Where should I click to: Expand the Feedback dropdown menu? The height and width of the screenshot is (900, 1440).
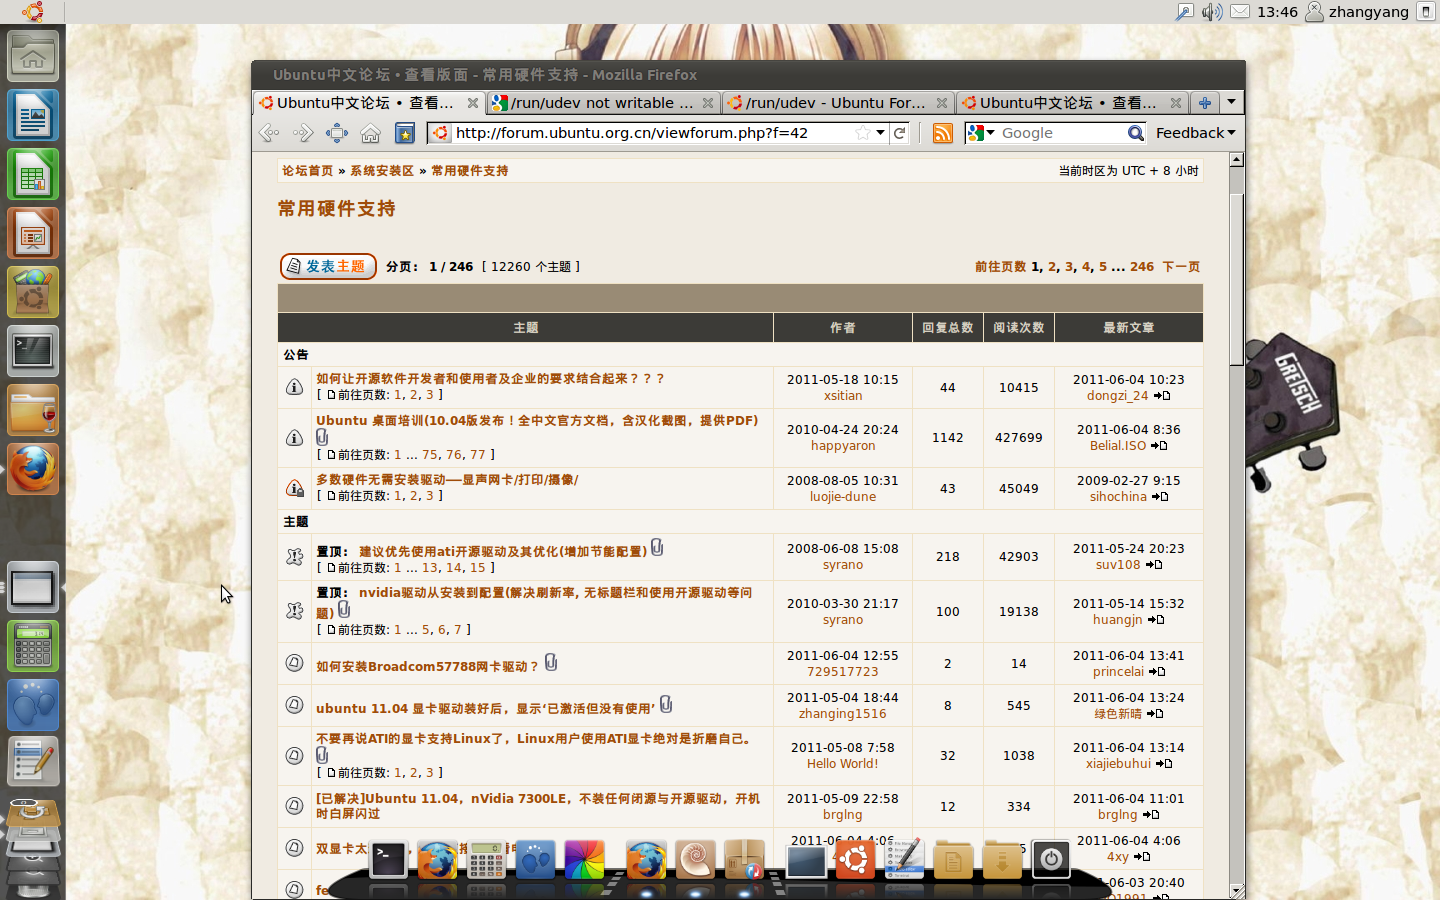click(1195, 133)
